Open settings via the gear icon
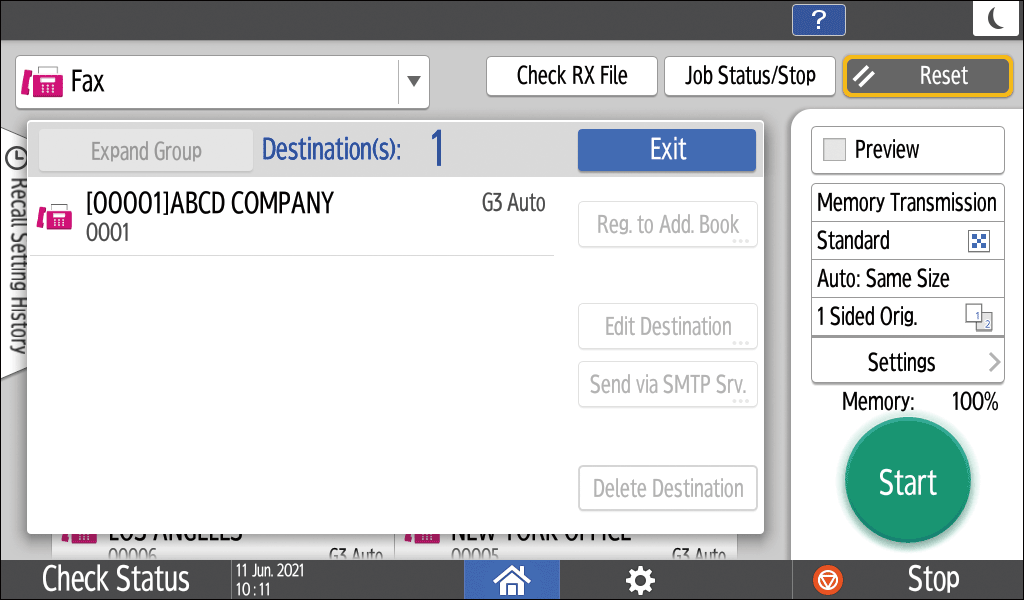The image size is (1024, 600). [x=639, y=579]
